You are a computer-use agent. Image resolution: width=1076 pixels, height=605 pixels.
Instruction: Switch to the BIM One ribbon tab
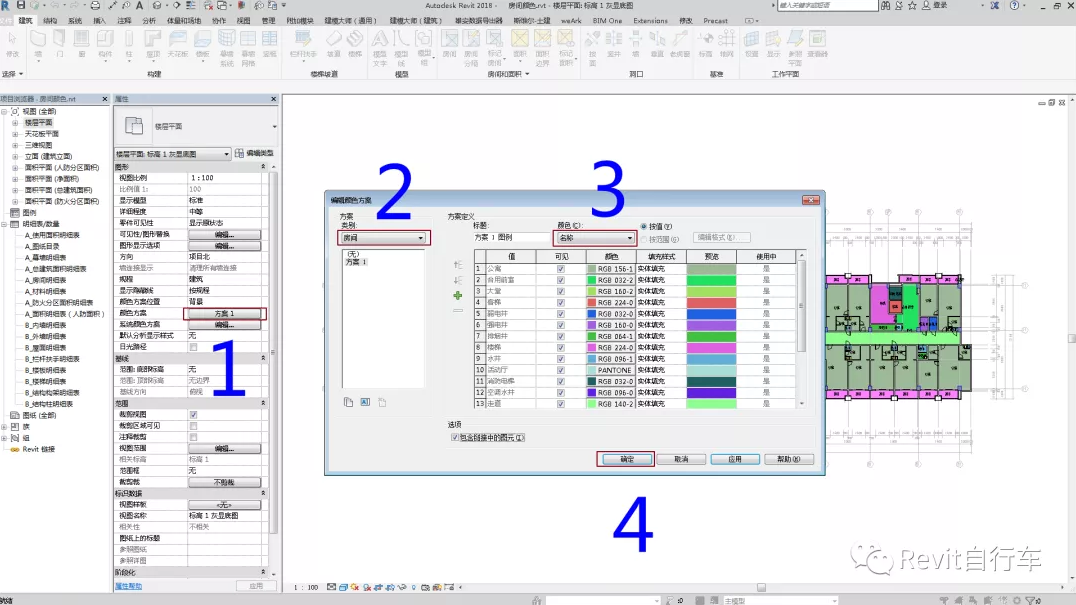point(607,21)
